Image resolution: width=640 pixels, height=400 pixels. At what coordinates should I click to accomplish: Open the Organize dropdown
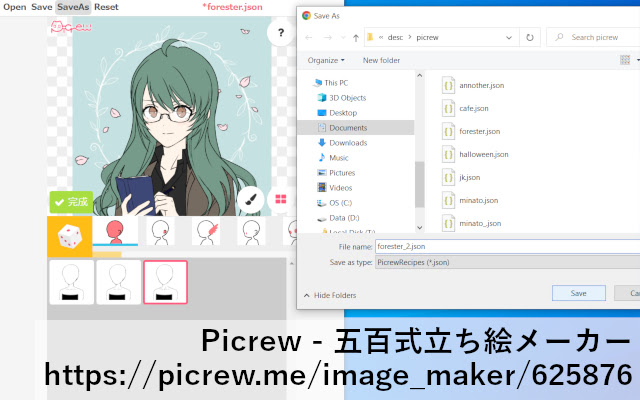(x=326, y=60)
